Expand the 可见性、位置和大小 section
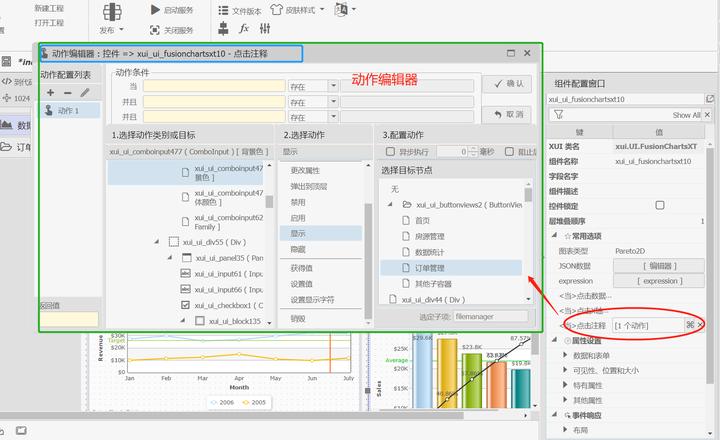 click(x=565, y=370)
